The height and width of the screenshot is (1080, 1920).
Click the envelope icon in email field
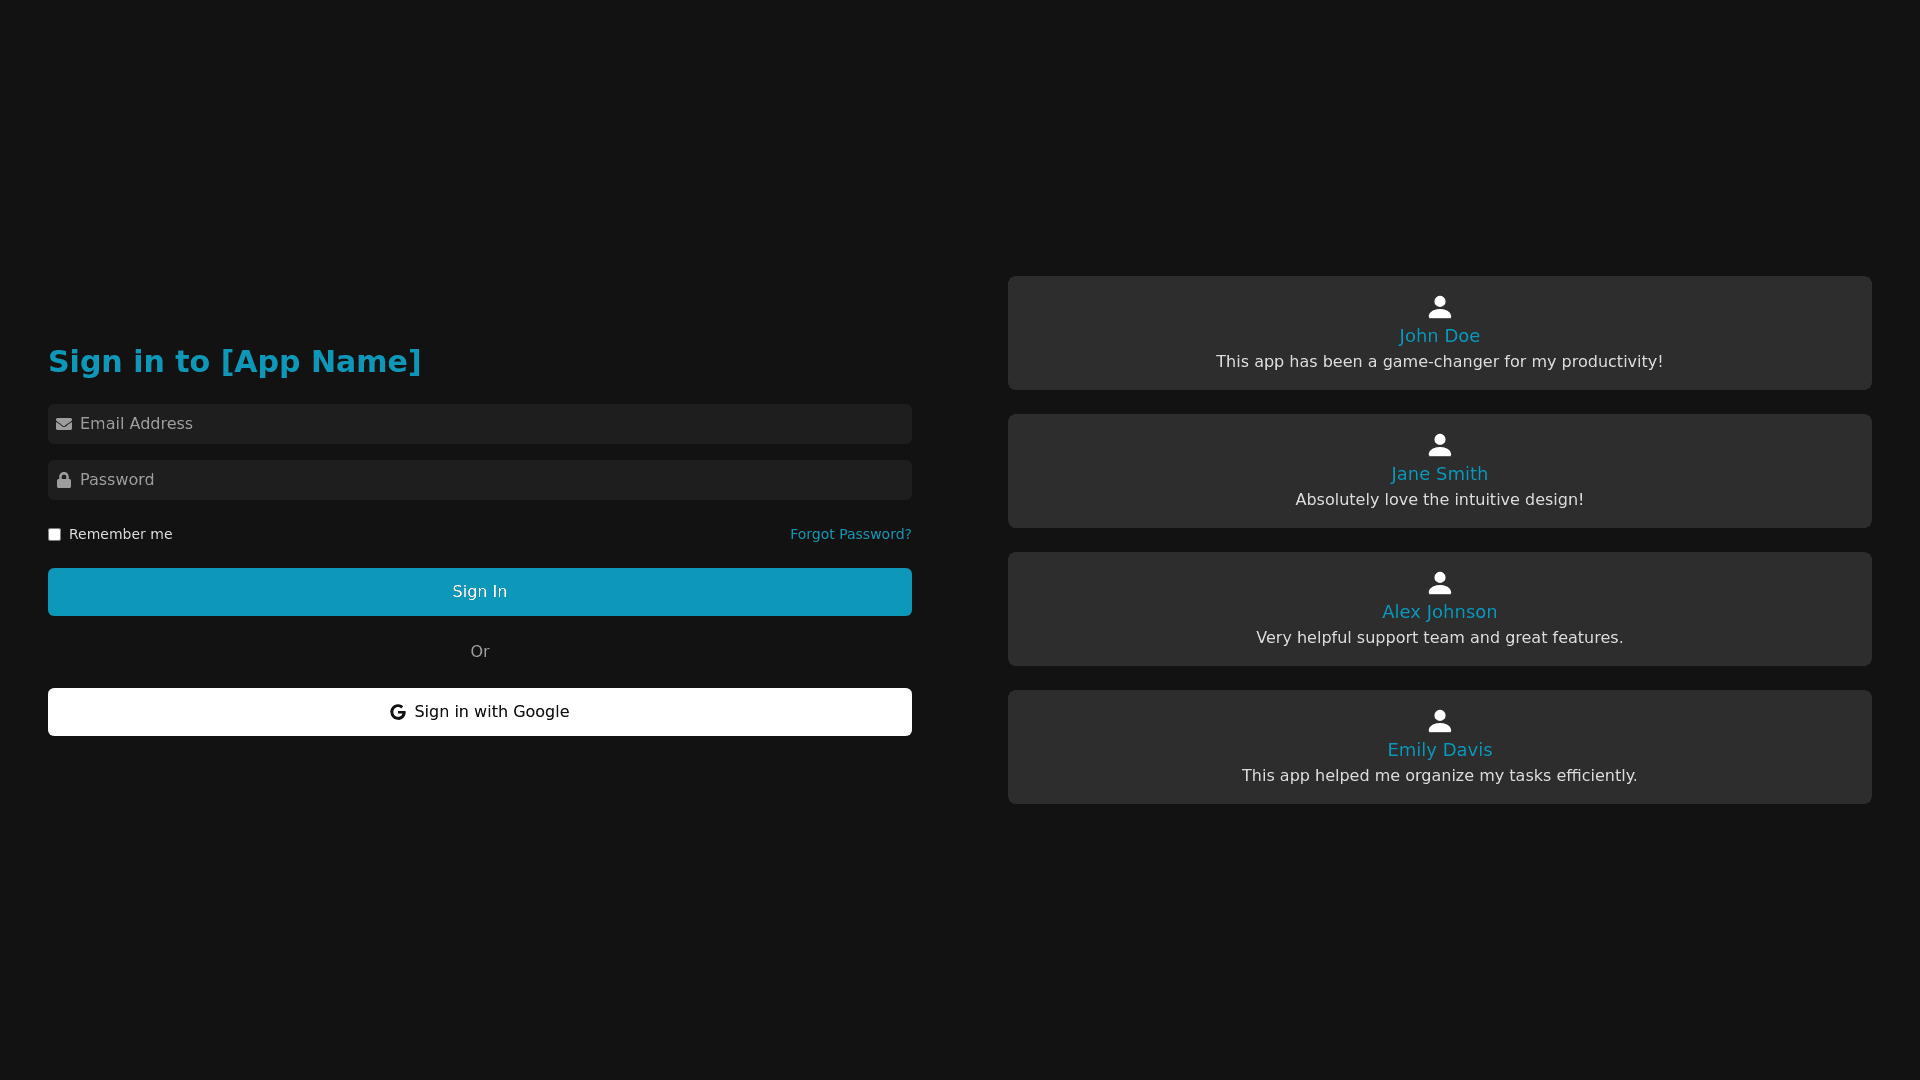(64, 424)
